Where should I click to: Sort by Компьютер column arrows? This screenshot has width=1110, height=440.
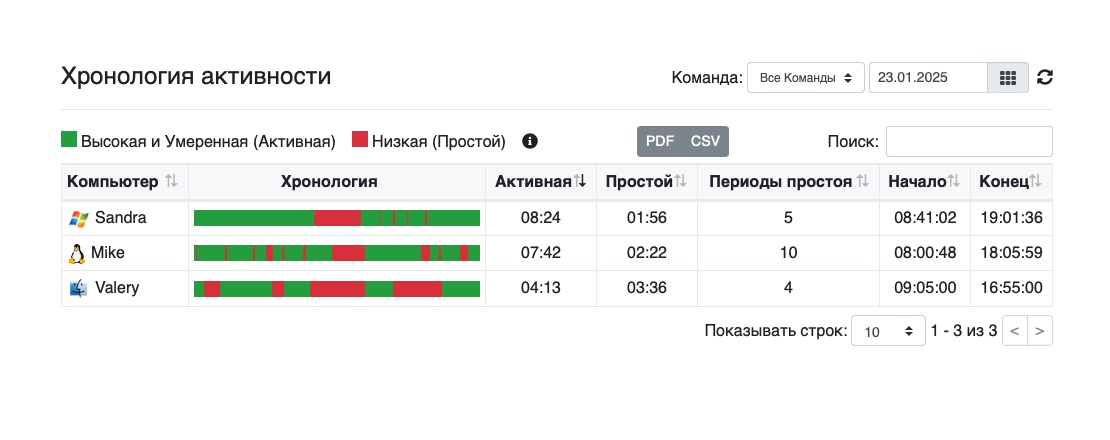(x=171, y=182)
